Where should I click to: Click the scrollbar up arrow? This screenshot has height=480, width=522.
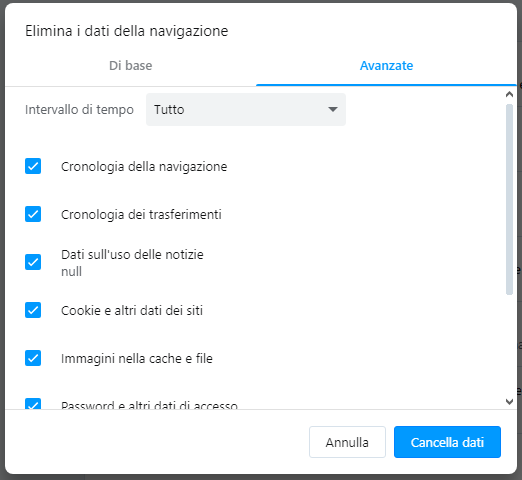click(509, 94)
